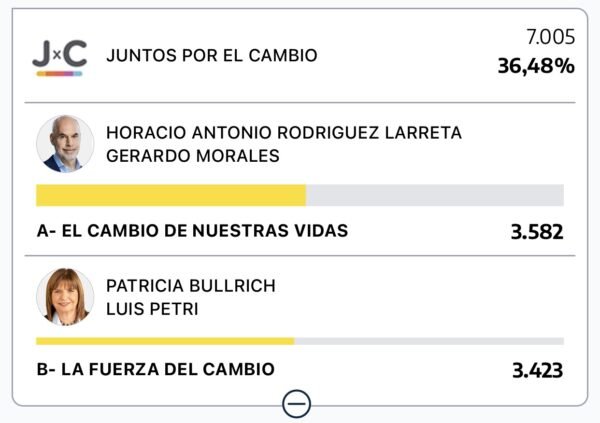This screenshot has height=423, width=600.
Task: Click the 3.582 vote count
Action: [537, 232]
